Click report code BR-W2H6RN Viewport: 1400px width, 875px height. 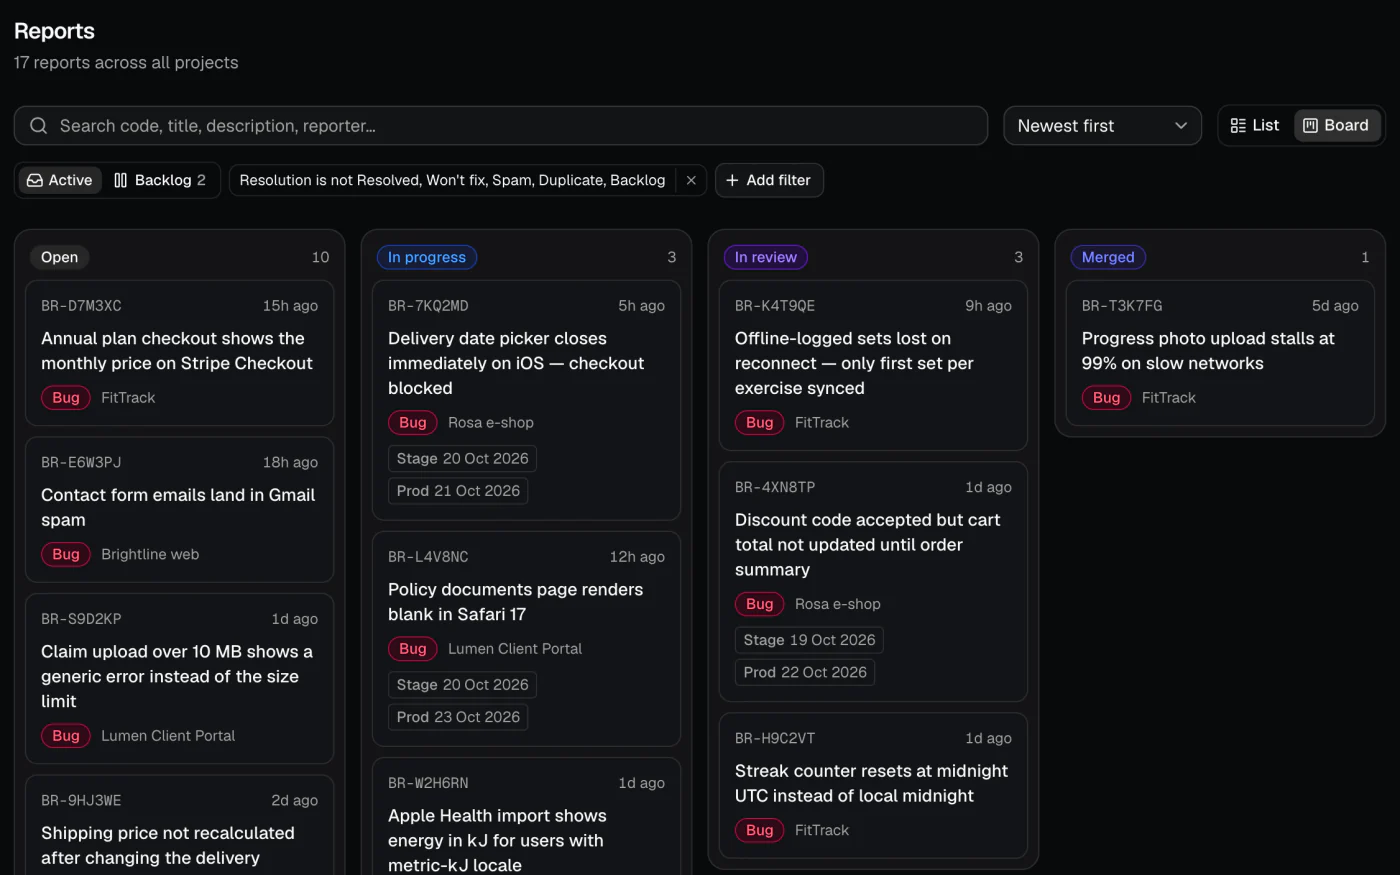428,783
